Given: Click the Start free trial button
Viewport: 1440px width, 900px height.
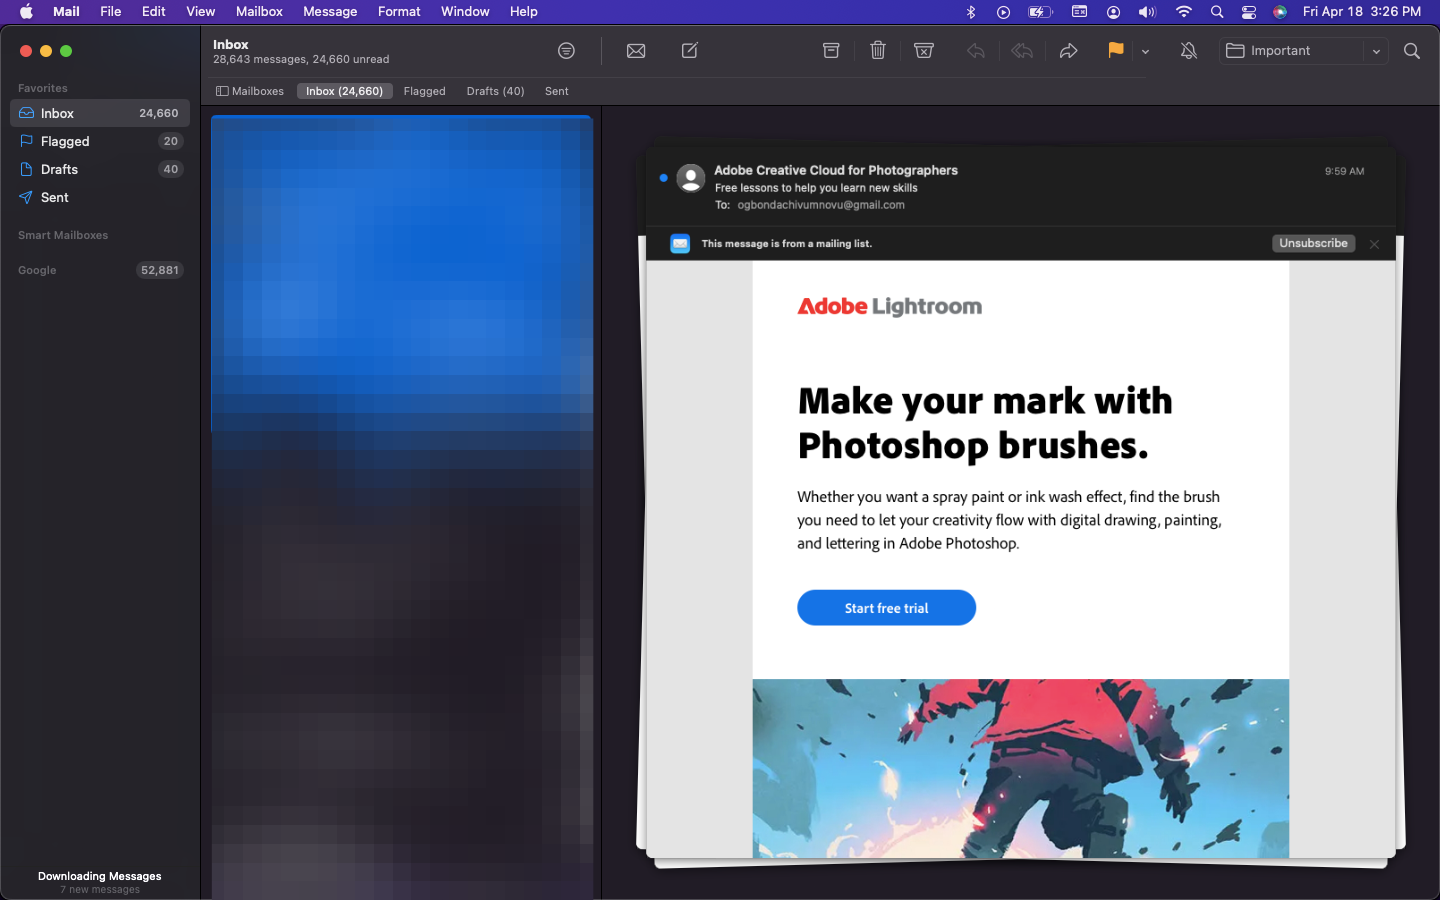Looking at the screenshot, I should point(886,608).
